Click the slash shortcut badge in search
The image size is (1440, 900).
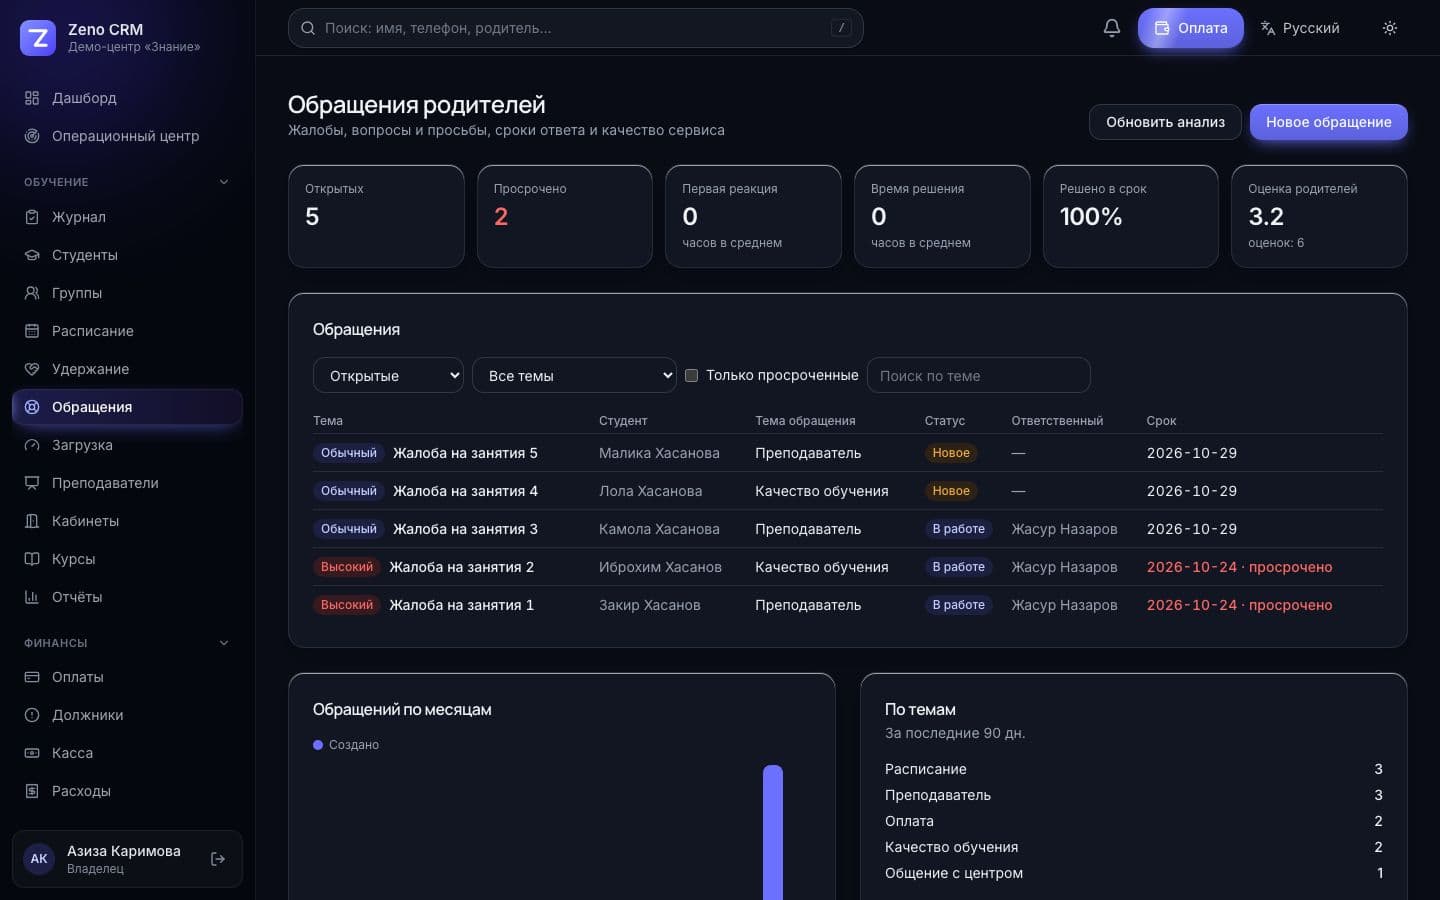coord(841,28)
